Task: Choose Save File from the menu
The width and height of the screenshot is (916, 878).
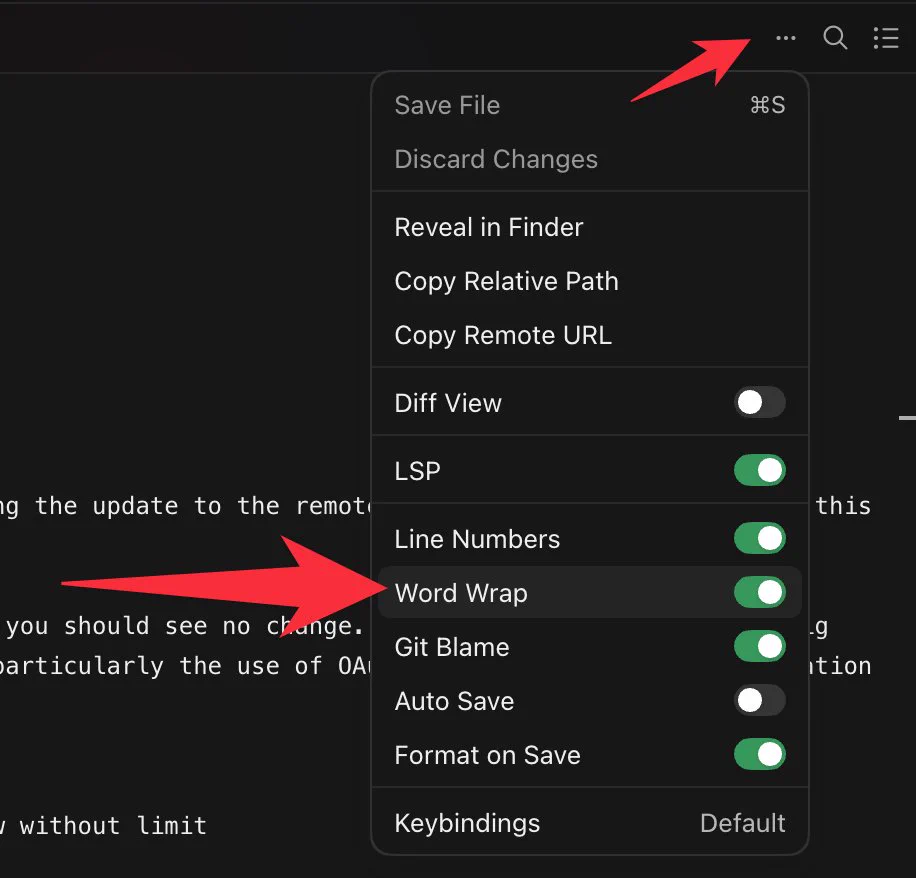Action: (x=589, y=105)
